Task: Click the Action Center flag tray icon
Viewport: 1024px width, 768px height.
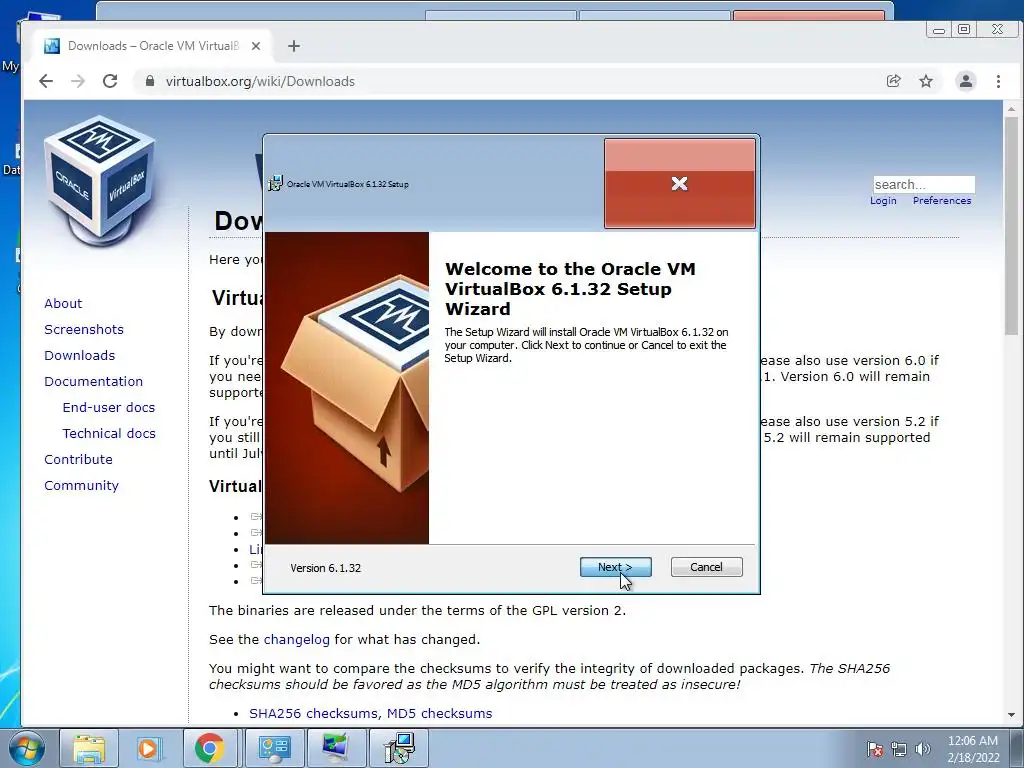Action: [875, 749]
